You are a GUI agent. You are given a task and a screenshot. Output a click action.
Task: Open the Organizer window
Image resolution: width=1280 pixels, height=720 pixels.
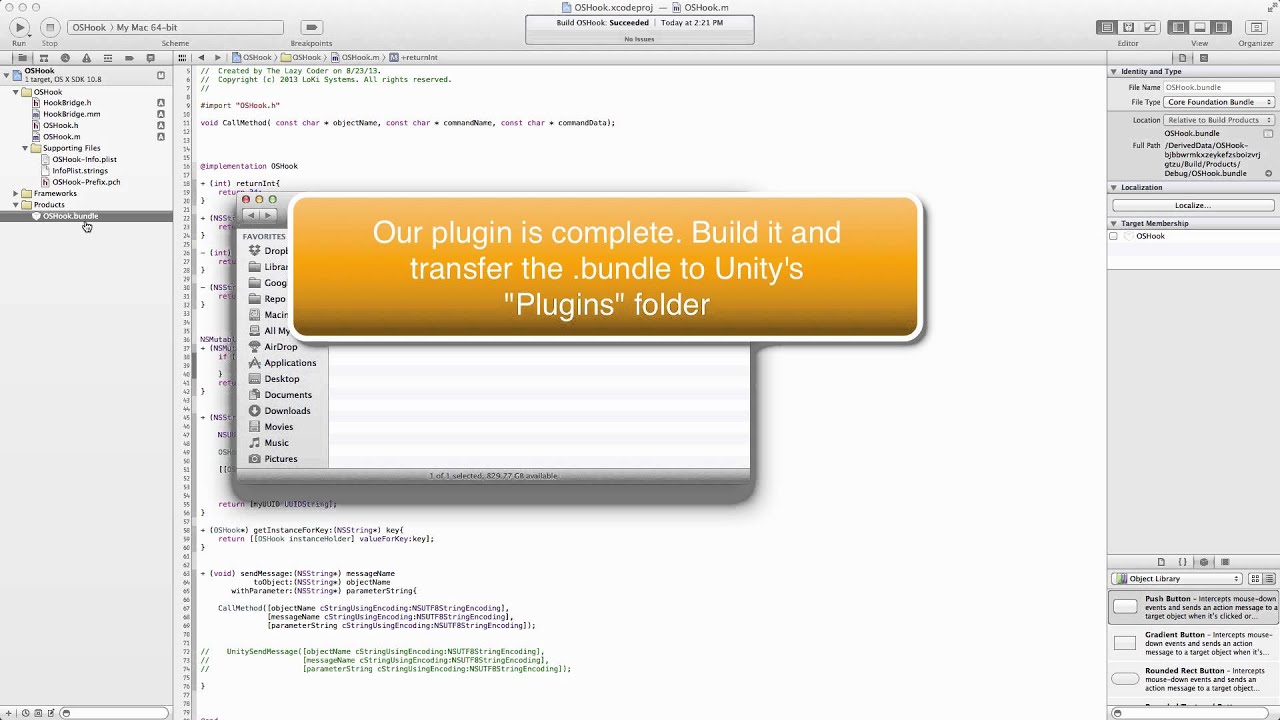point(1256,28)
